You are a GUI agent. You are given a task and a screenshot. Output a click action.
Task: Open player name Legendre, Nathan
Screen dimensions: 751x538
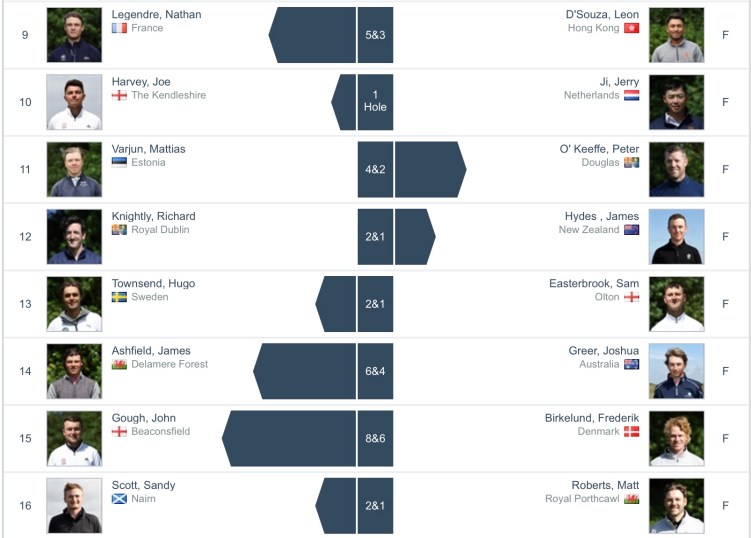pyautogui.click(x=155, y=14)
